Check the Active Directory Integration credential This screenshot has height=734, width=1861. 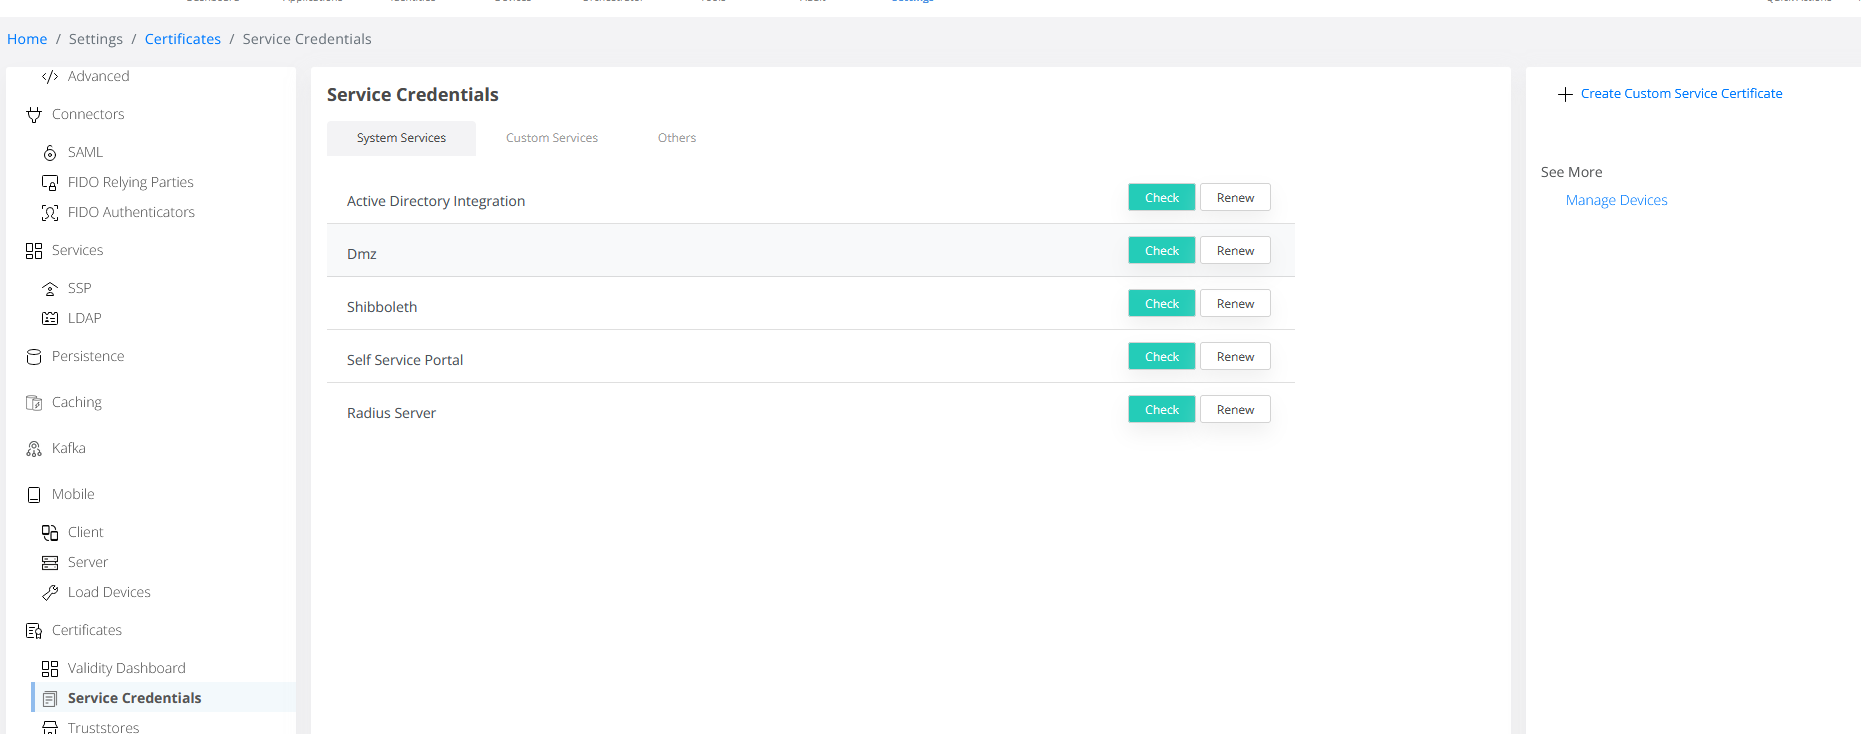[x=1161, y=198]
